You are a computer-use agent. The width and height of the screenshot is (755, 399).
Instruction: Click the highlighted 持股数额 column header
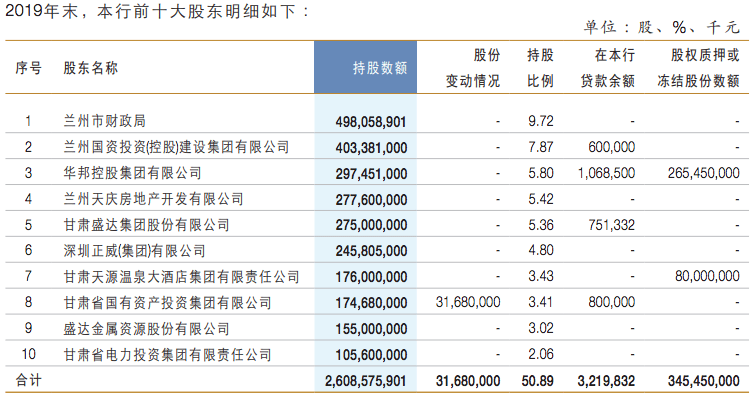(x=379, y=68)
